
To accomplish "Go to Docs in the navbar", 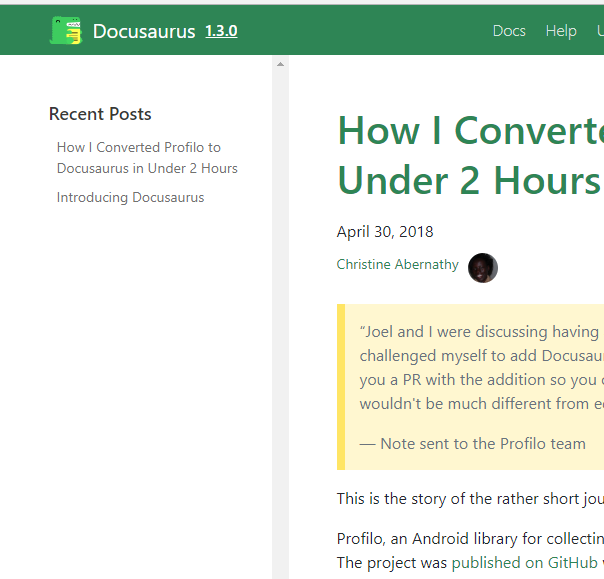I will click(x=509, y=31).
